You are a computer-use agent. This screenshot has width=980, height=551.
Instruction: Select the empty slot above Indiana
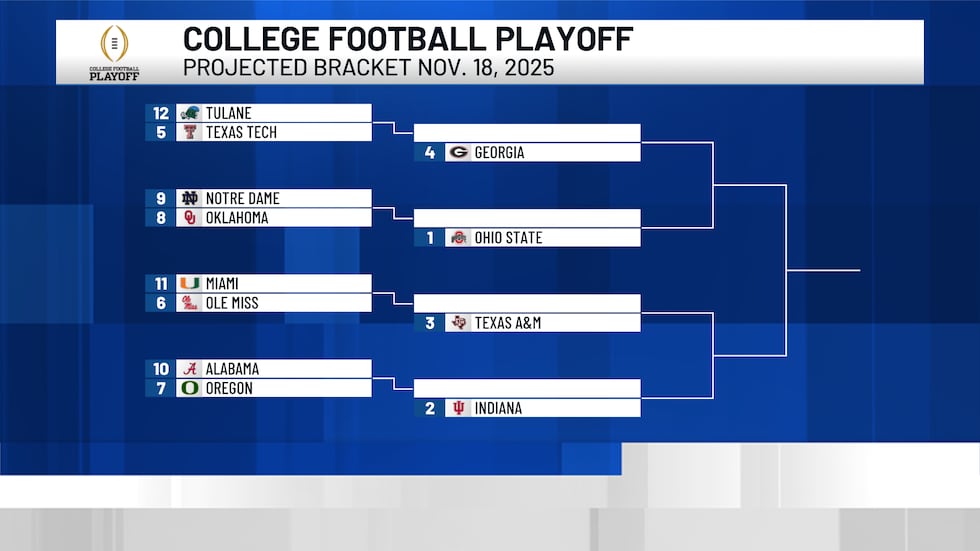pyautogui.click(x=527, y=388)
